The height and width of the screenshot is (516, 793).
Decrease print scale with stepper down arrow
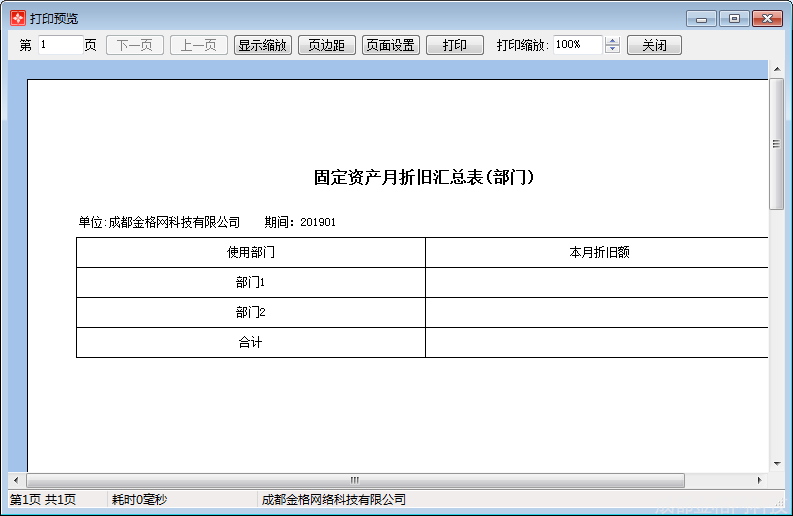tap(613, 50)
